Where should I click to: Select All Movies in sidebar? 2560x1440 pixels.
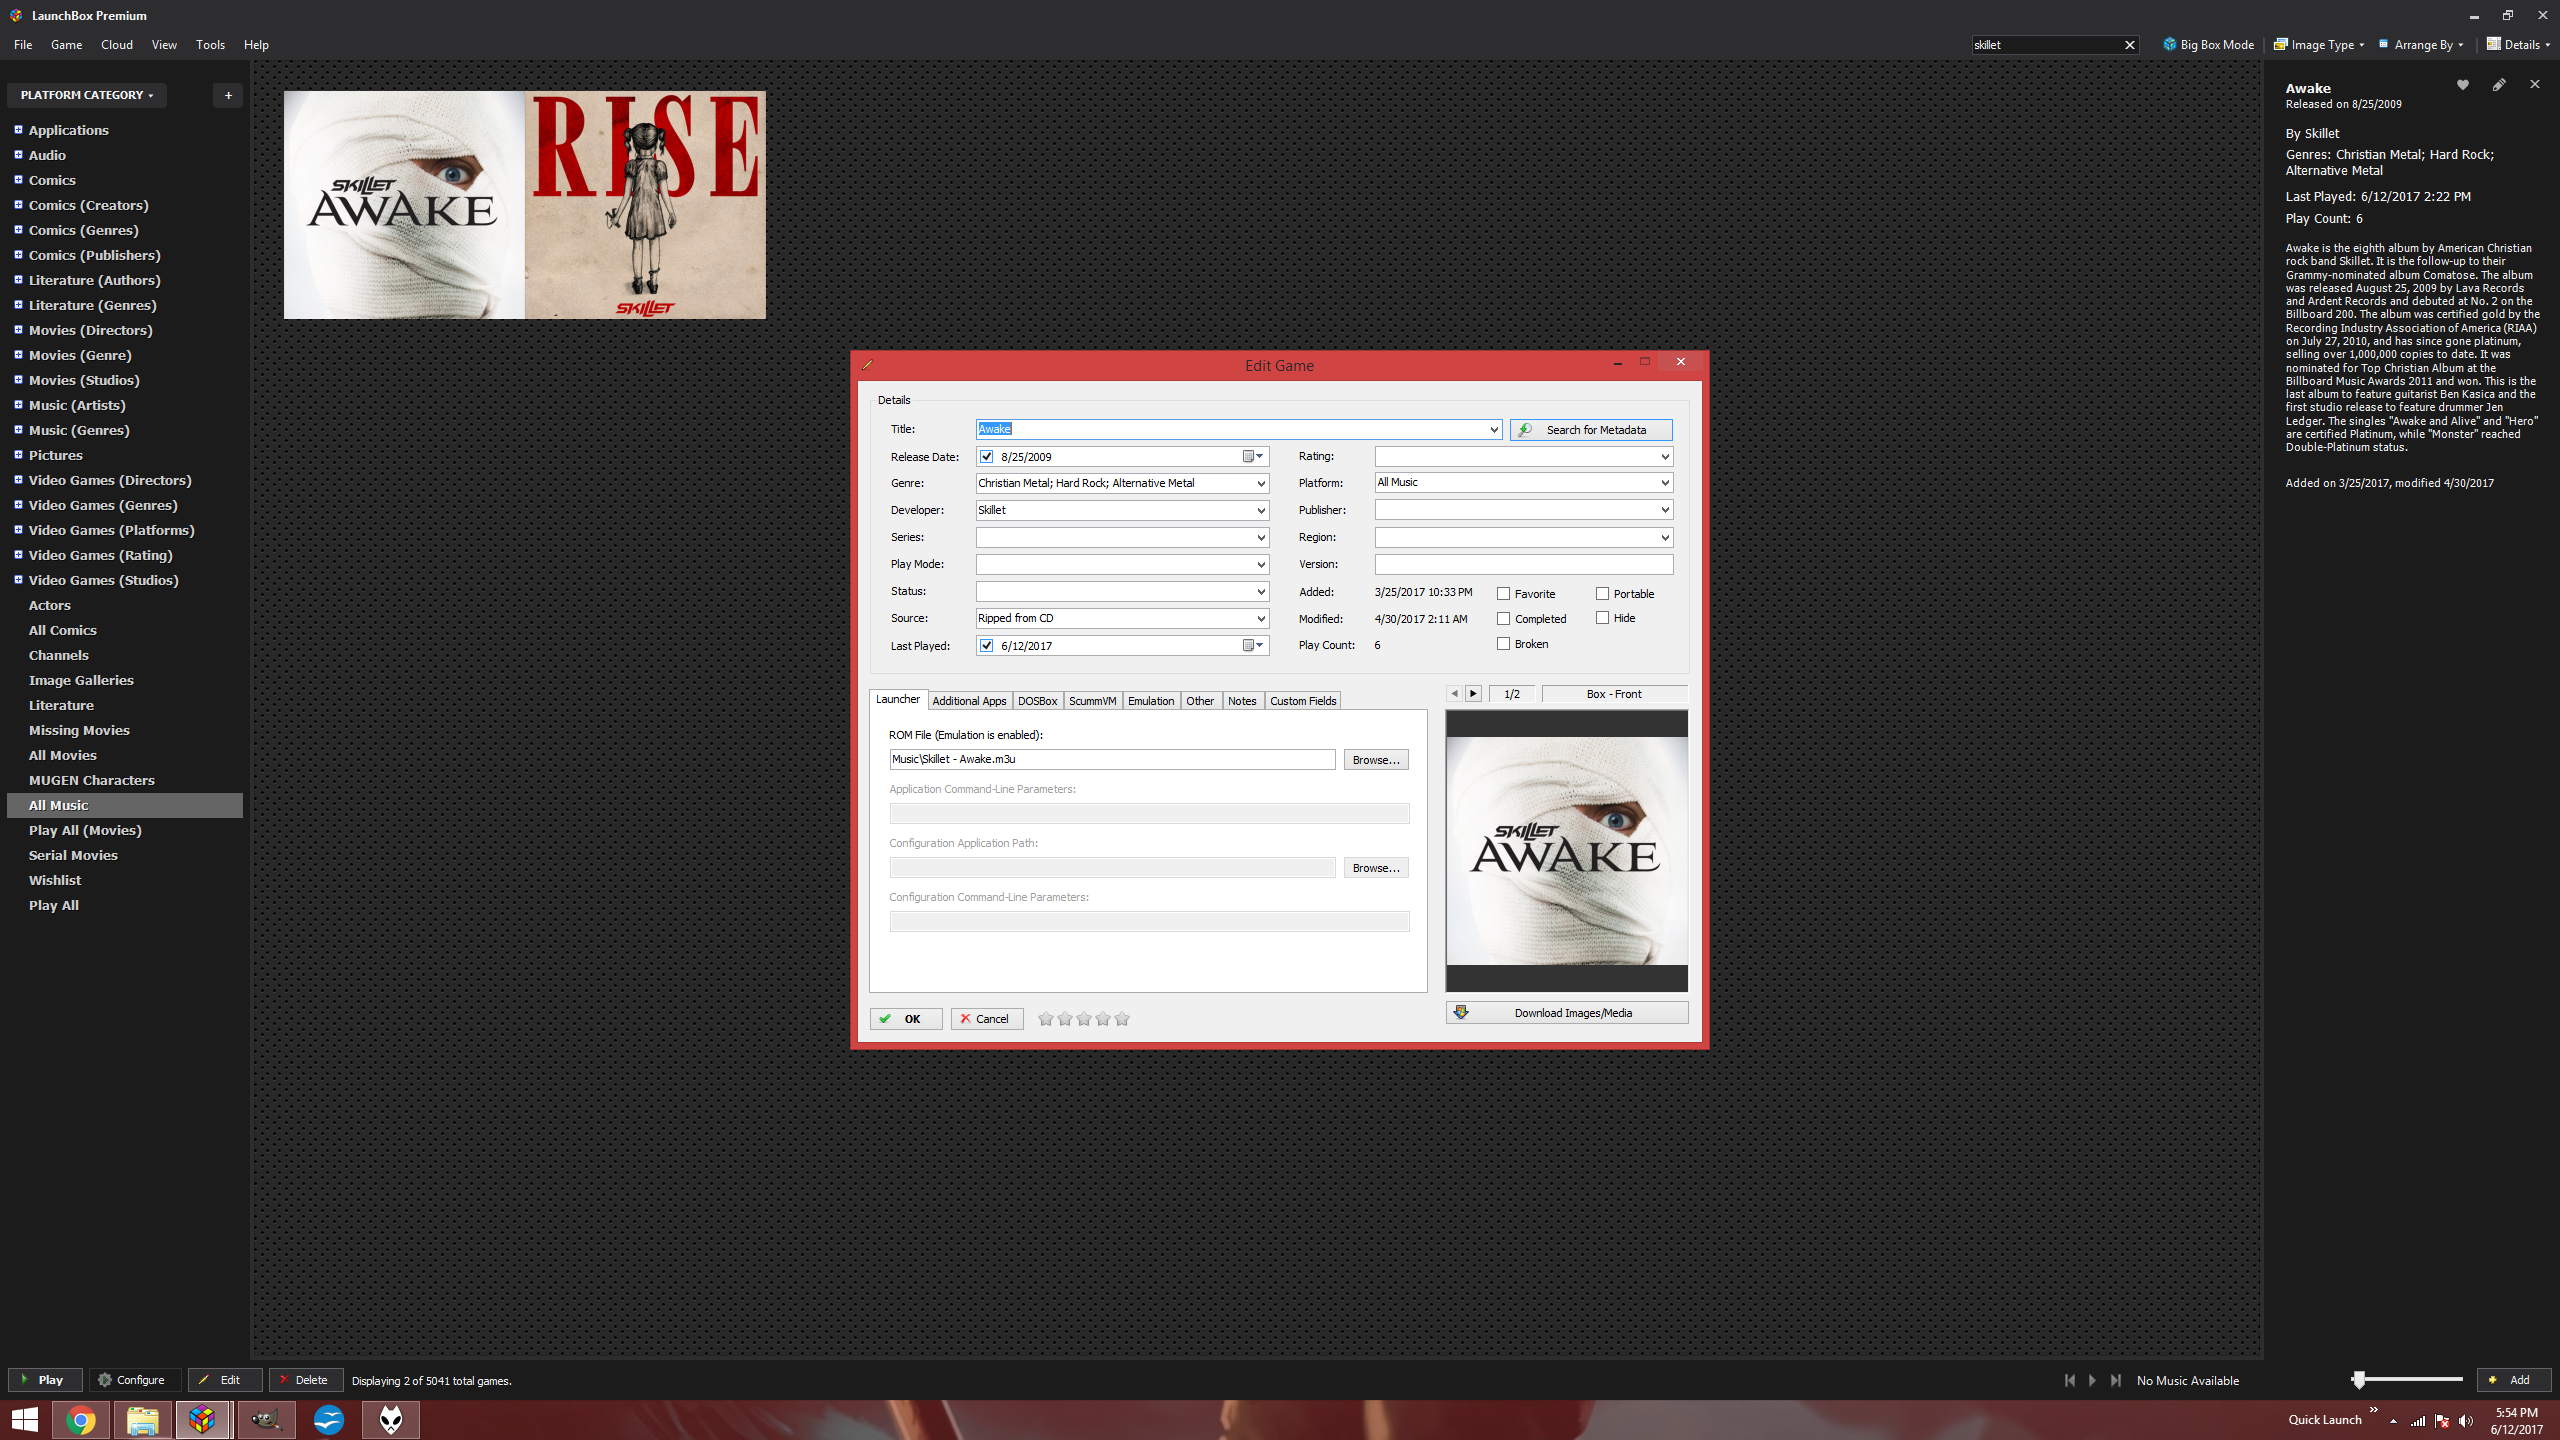coord(63,755)
